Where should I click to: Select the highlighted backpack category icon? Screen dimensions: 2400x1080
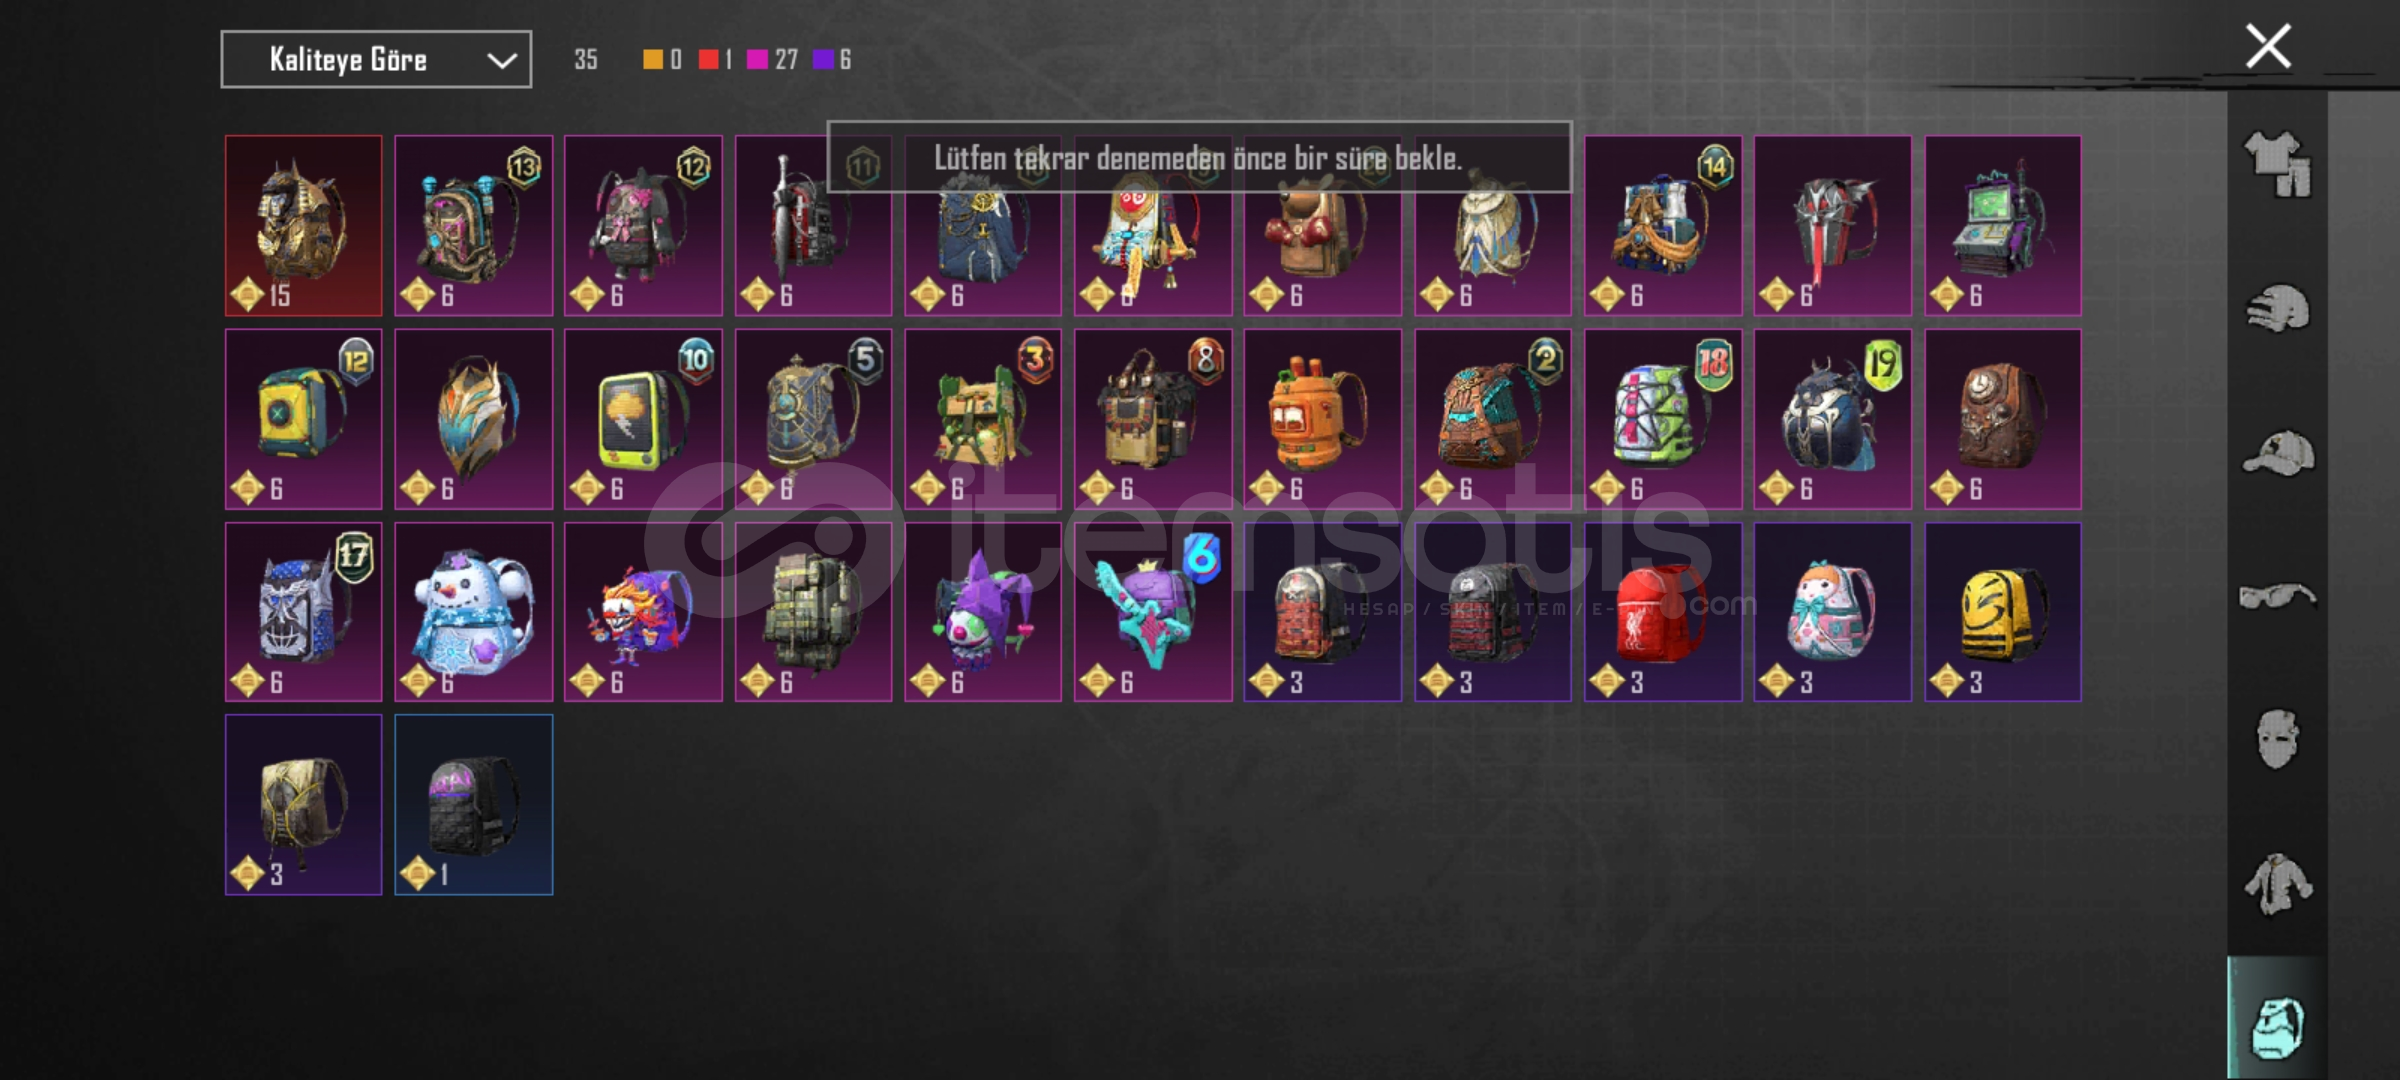coord(2277,1027)
